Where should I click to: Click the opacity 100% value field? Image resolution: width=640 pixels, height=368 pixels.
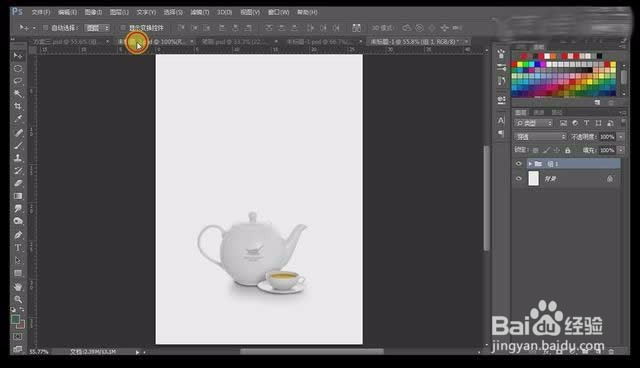pyautogui.click(x=607, y=137)
